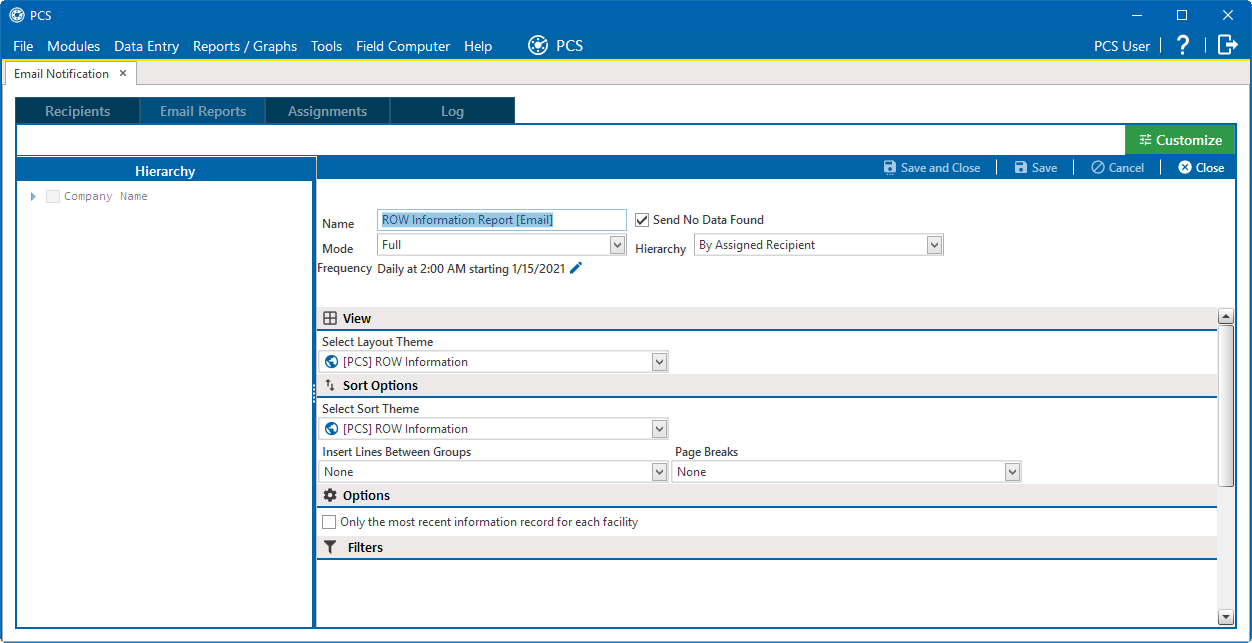Screen dimensions: 1252x643
Task: Switch to the Assignments tab
Action: coord(328,111)
